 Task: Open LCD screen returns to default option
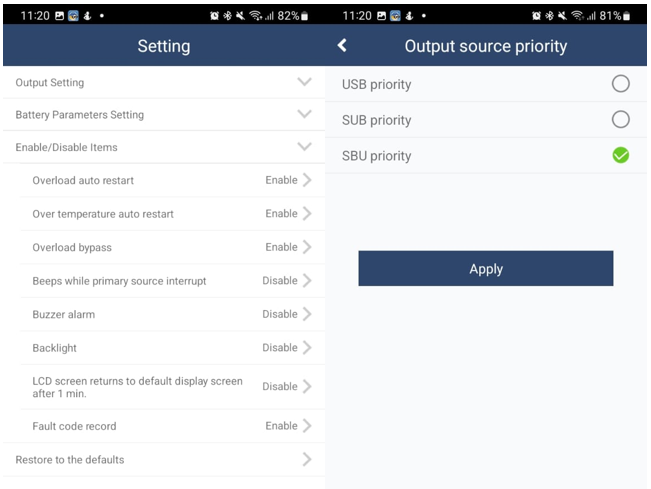tap(137, 387)
